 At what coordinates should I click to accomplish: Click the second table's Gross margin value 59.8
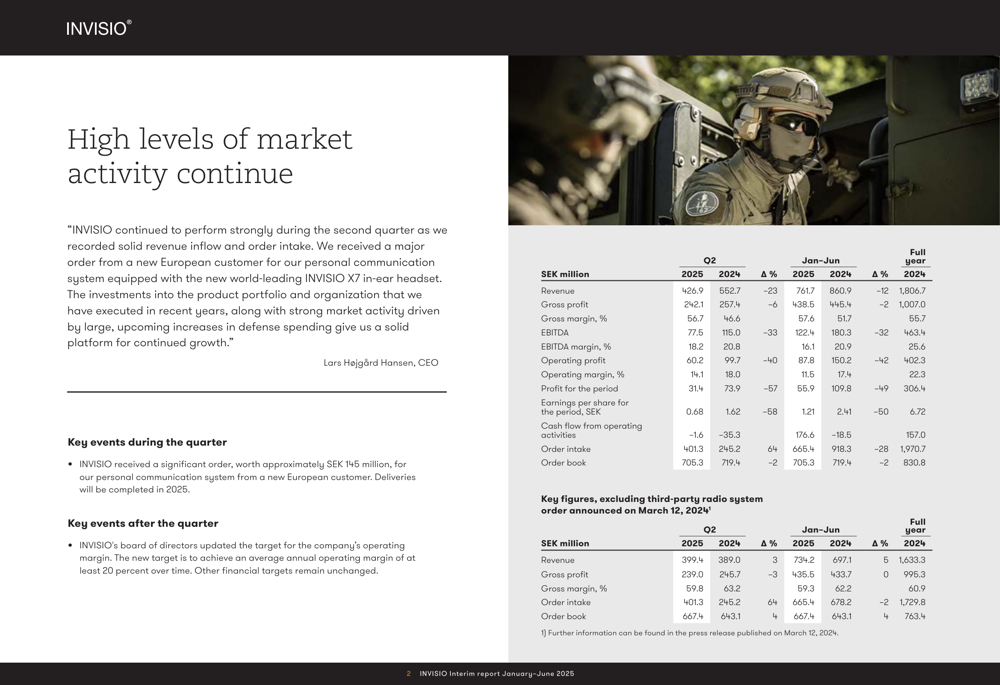tap(695, 588)
